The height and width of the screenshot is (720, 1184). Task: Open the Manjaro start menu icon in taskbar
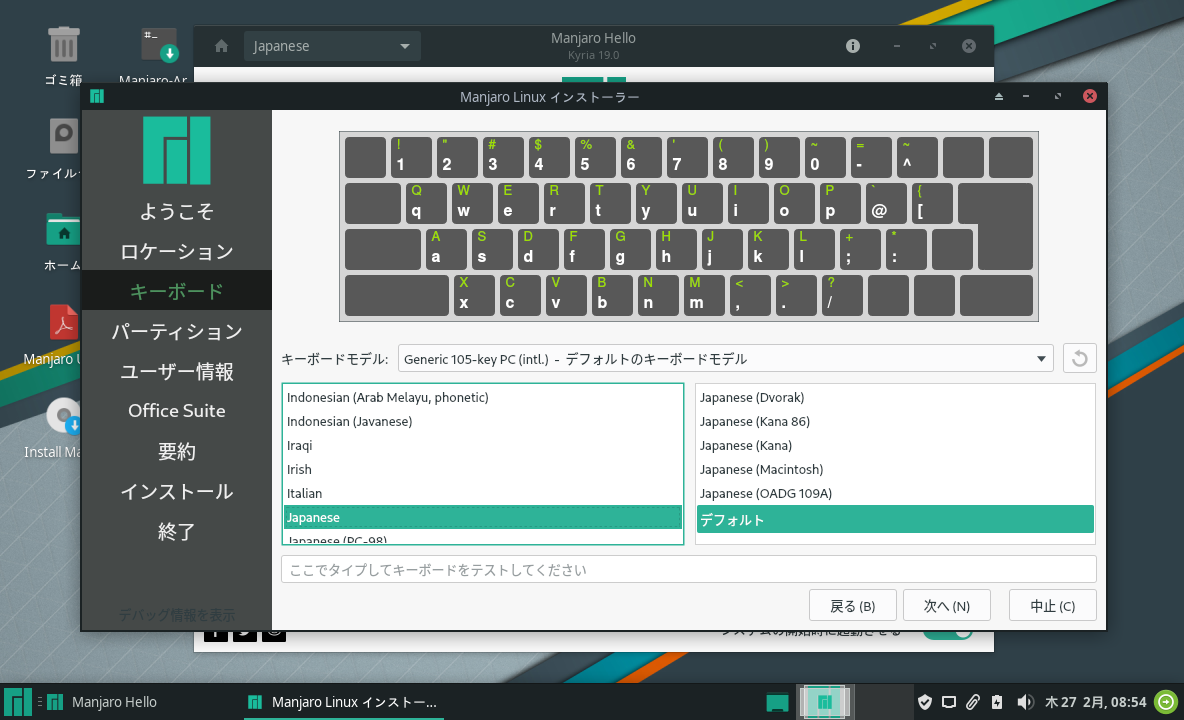17,702
